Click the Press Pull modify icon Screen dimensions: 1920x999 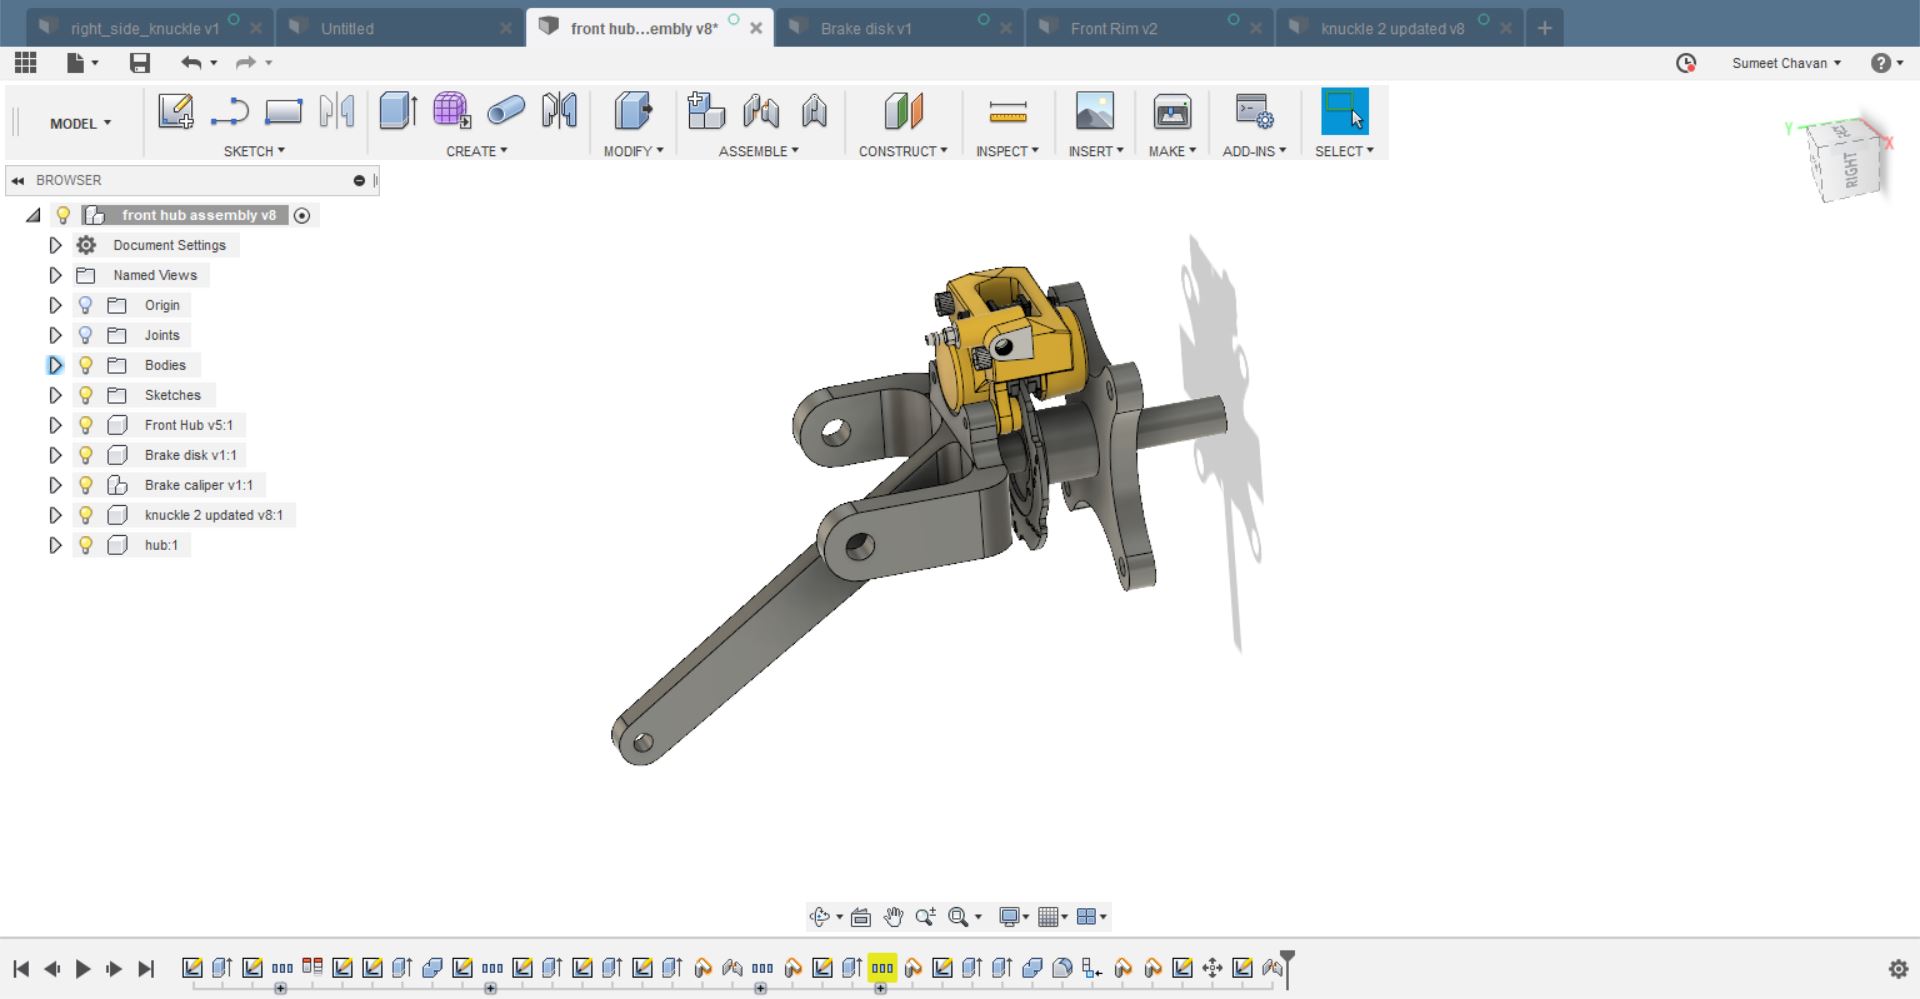tap(633, 111)
